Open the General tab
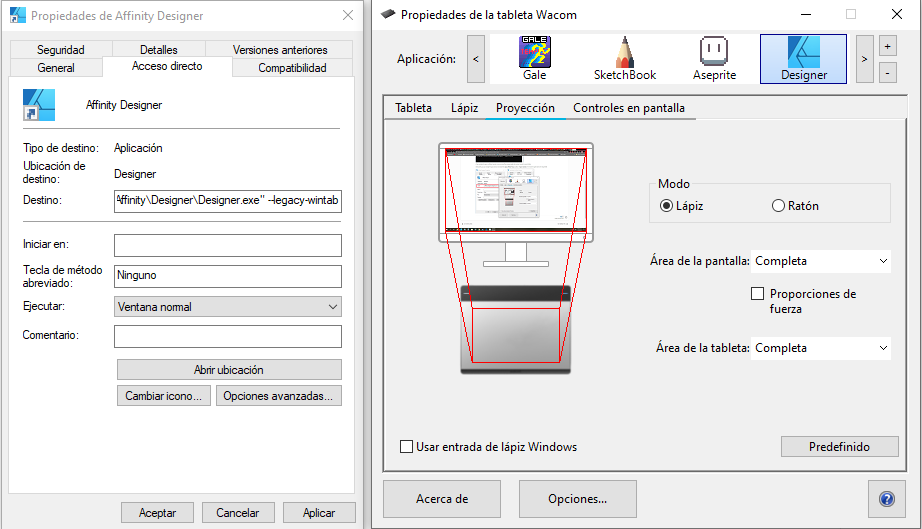Viewport: 922px width, 529px height. tap(56, 68)
